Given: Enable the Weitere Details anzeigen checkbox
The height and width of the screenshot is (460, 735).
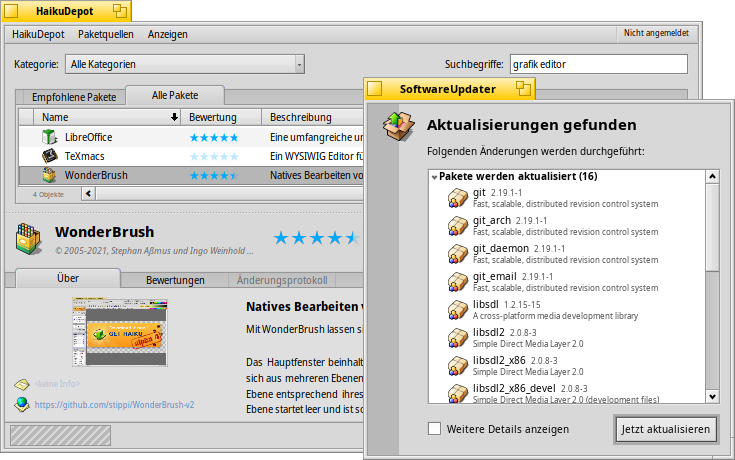Looking at the screenshot, I should (x=434, y=429).
